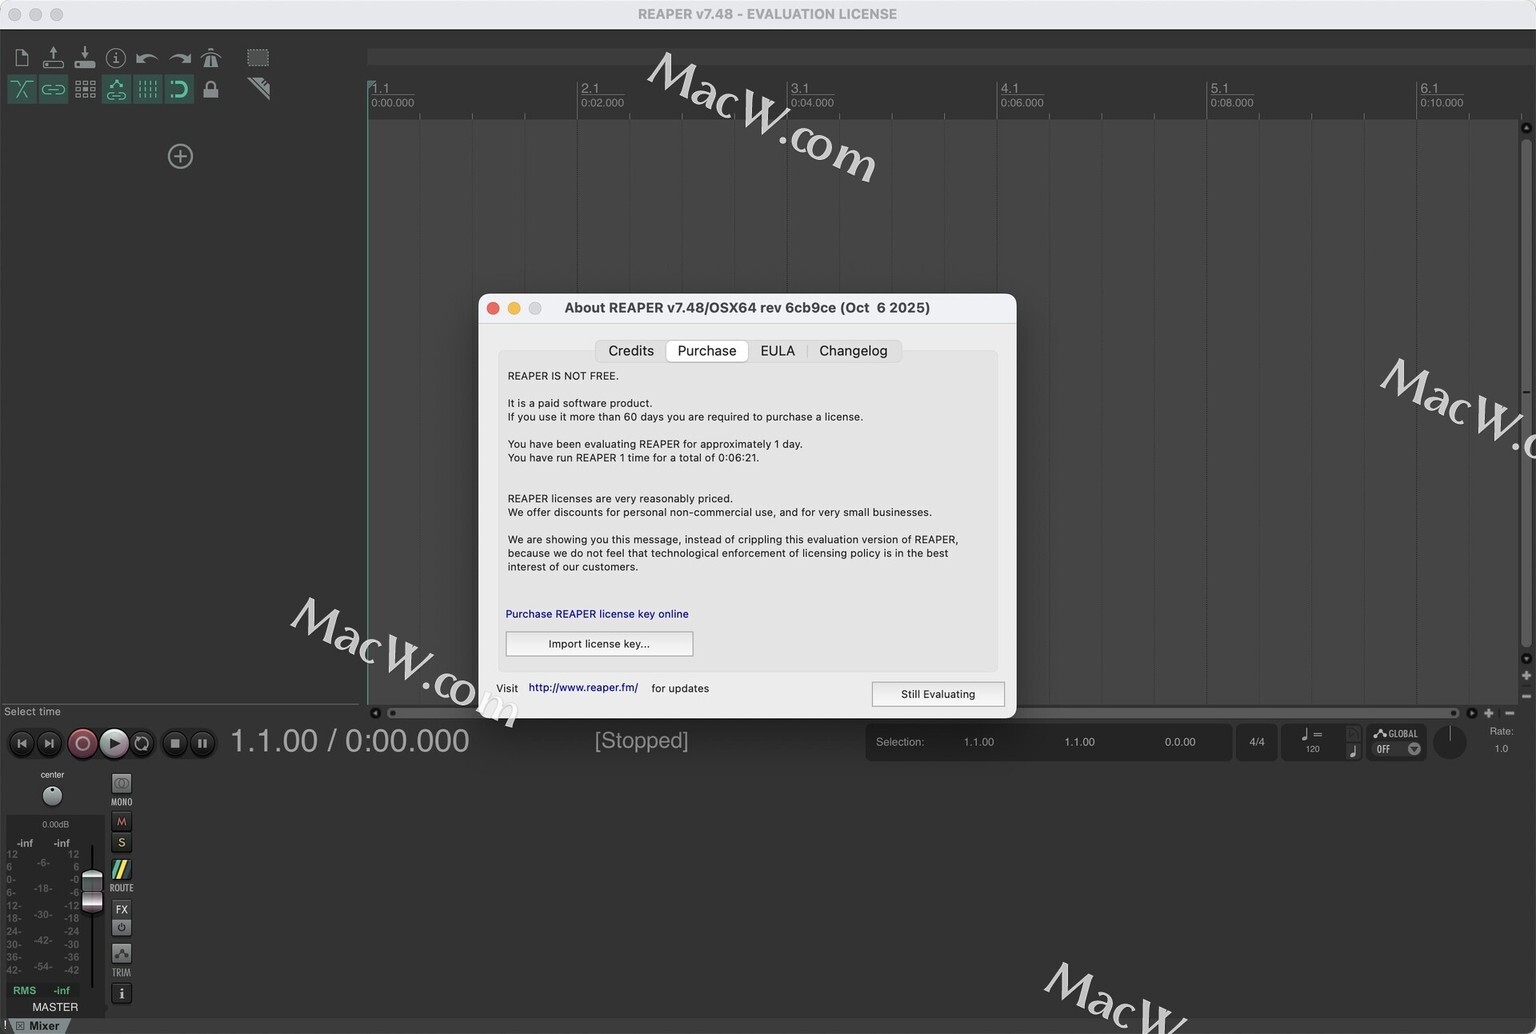Open the EULA tab

(778, 351)
